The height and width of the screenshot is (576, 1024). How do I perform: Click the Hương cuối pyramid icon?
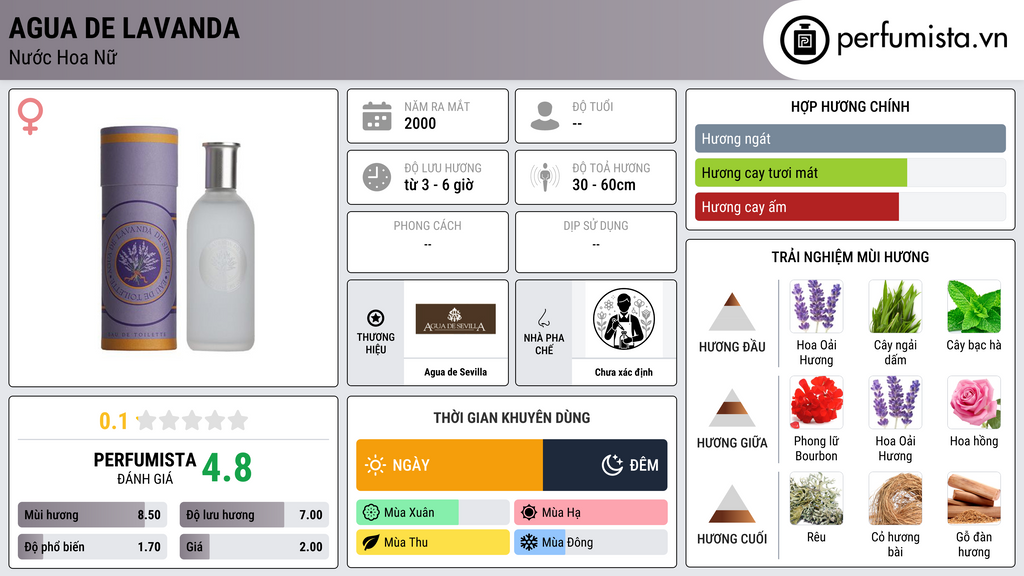(x=732, y=504)
